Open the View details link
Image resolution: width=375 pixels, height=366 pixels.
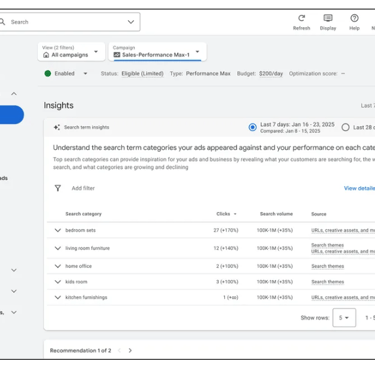(x=359, y=188)
